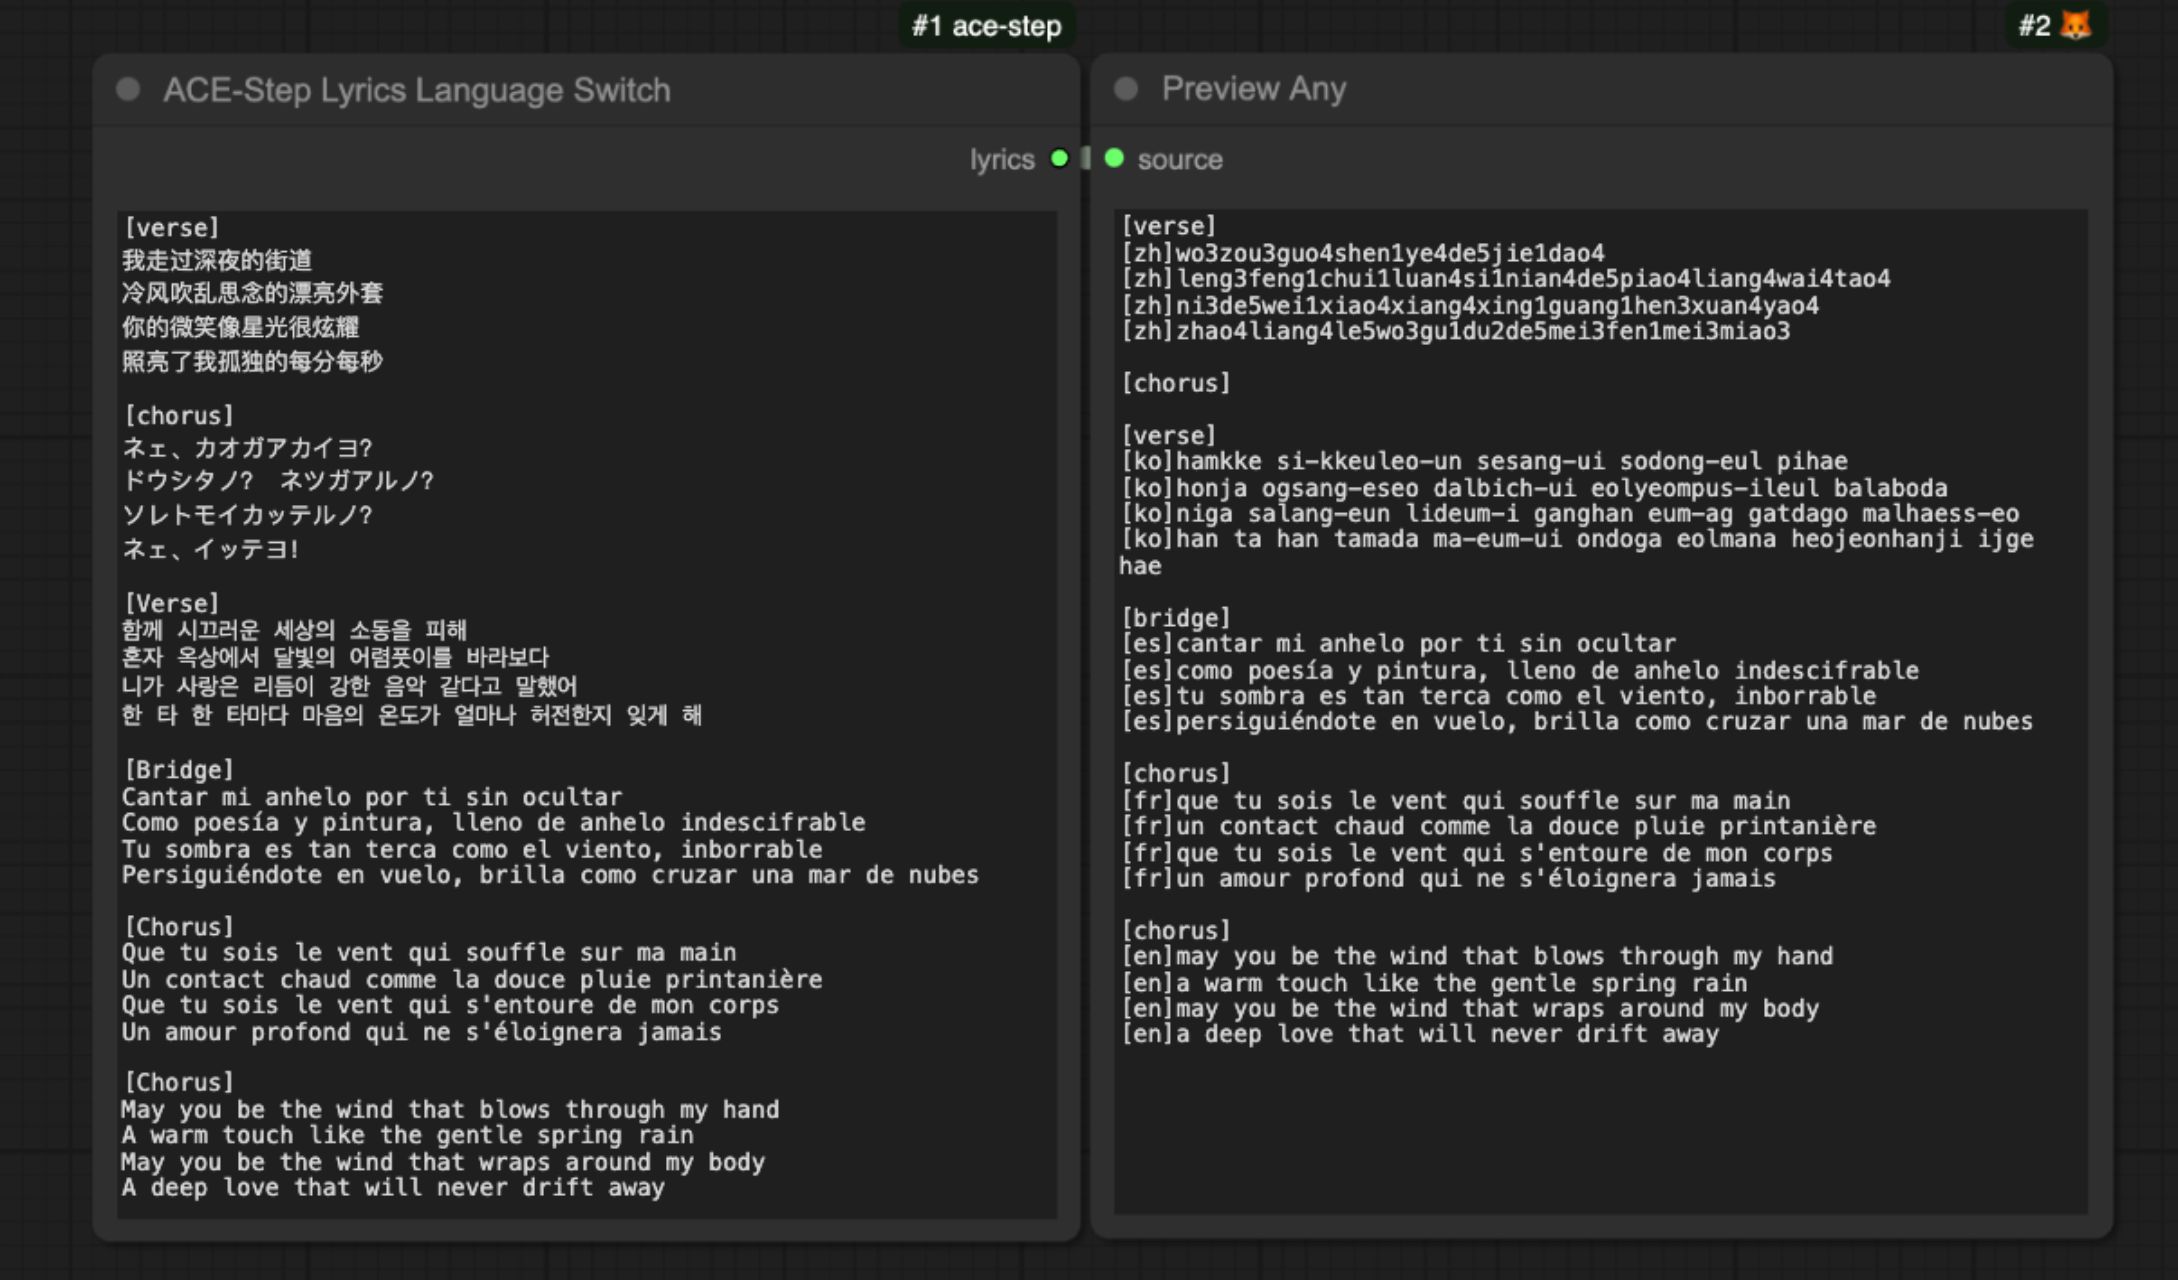Click the line 'ネェ、イッテヨ!'
2178x1280 pixels.
(x=211, y=549)
